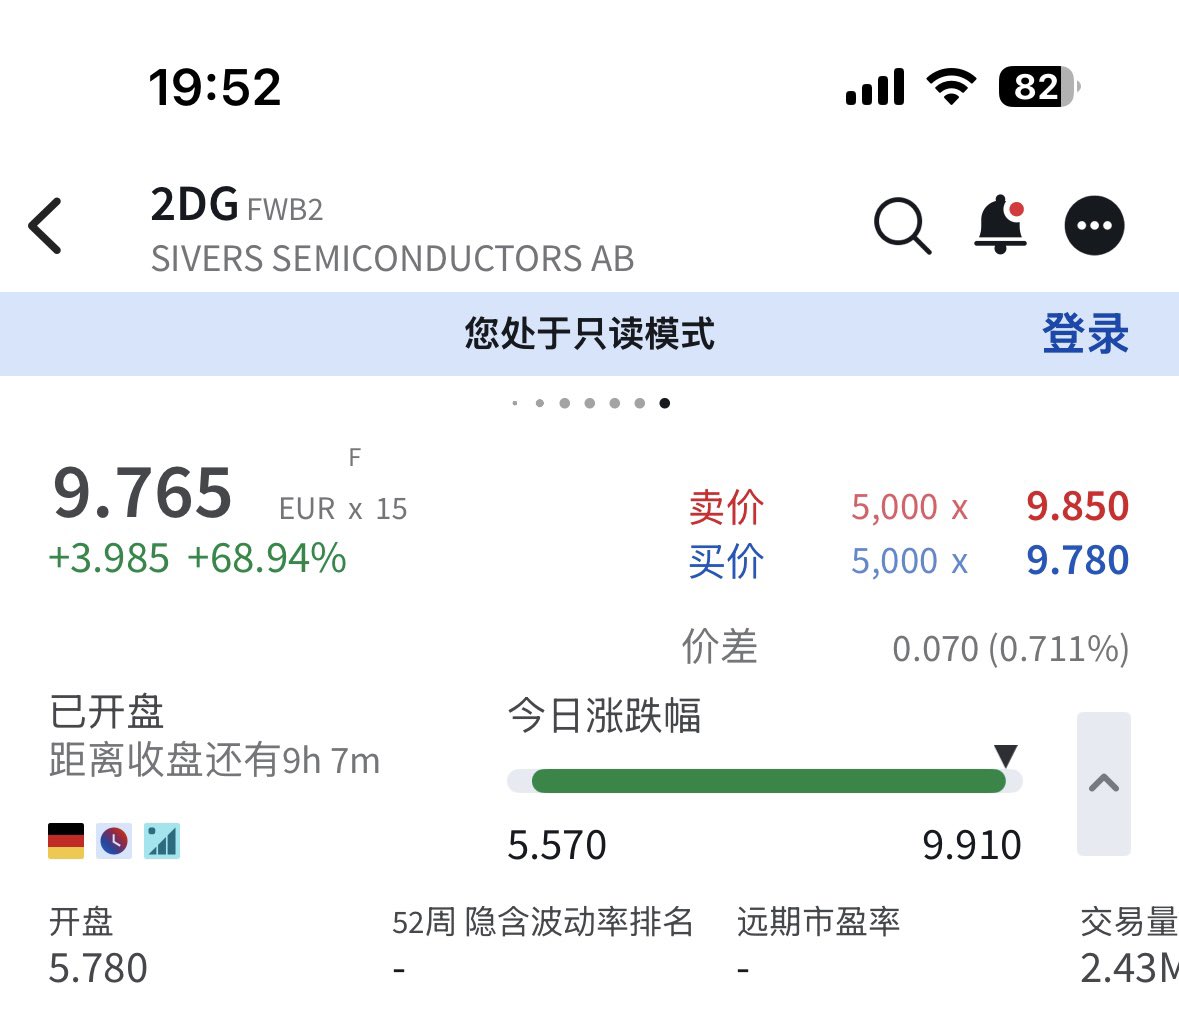Tap the green 今日涨跌幅 range bar

(768, 781)
